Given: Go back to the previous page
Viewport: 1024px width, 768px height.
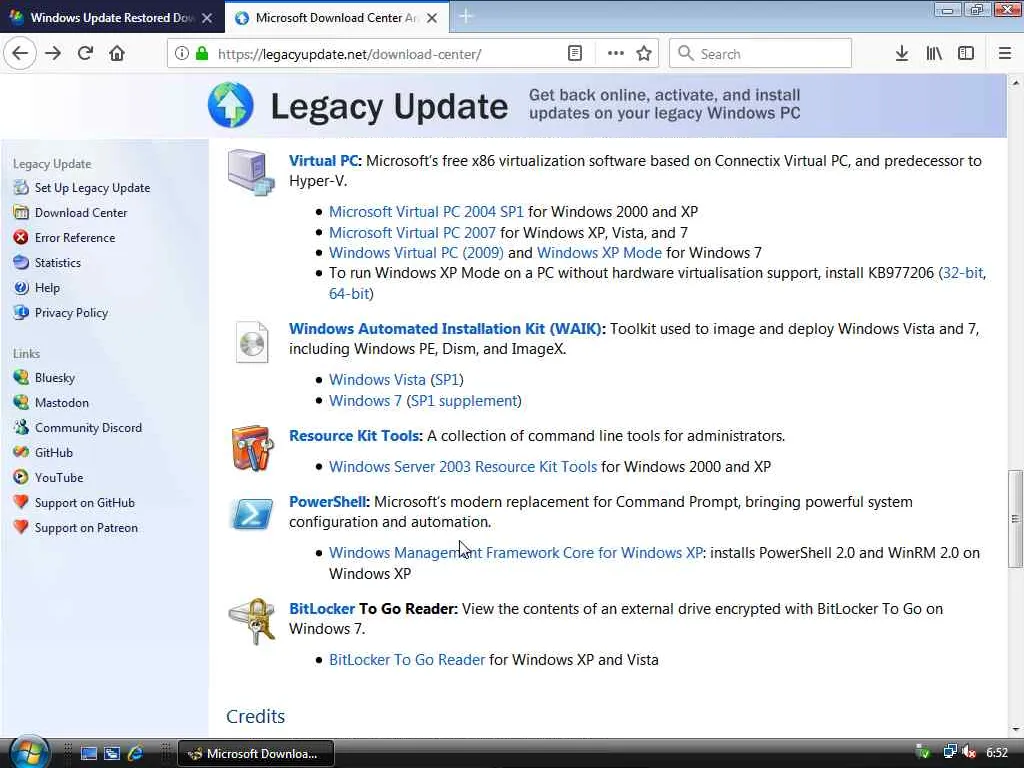Looking at the screenshot, I should pyautogui.click(x=20, y=54).
